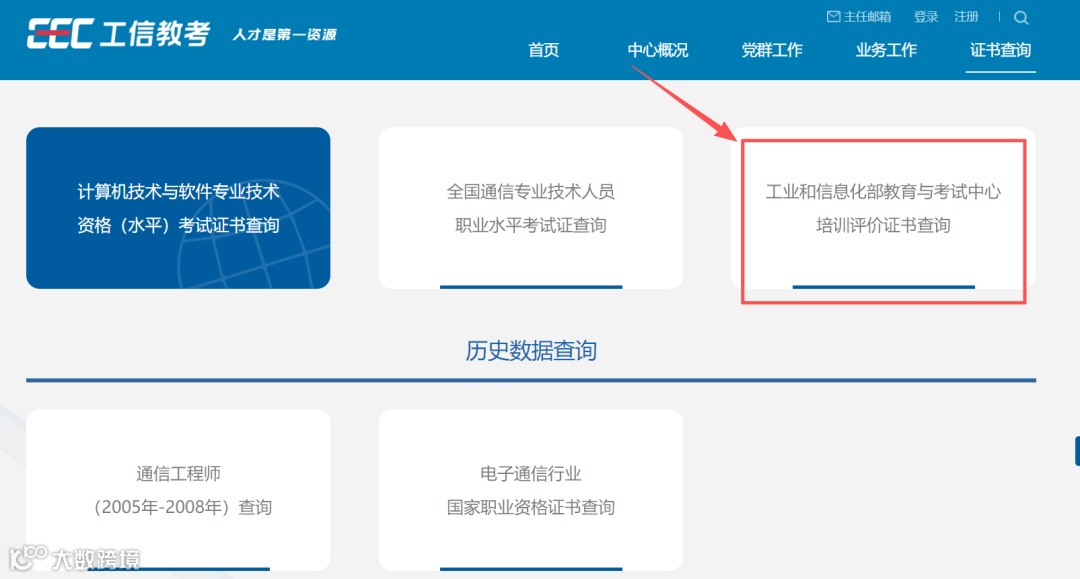
Task: Open the 业务工作 menu item
Action: [886, 50]
